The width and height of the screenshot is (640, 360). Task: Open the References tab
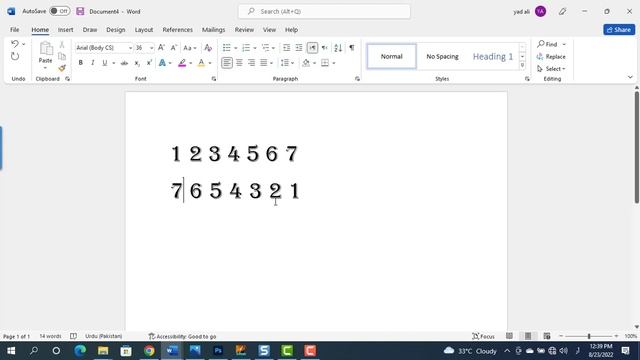pos(178,30)
